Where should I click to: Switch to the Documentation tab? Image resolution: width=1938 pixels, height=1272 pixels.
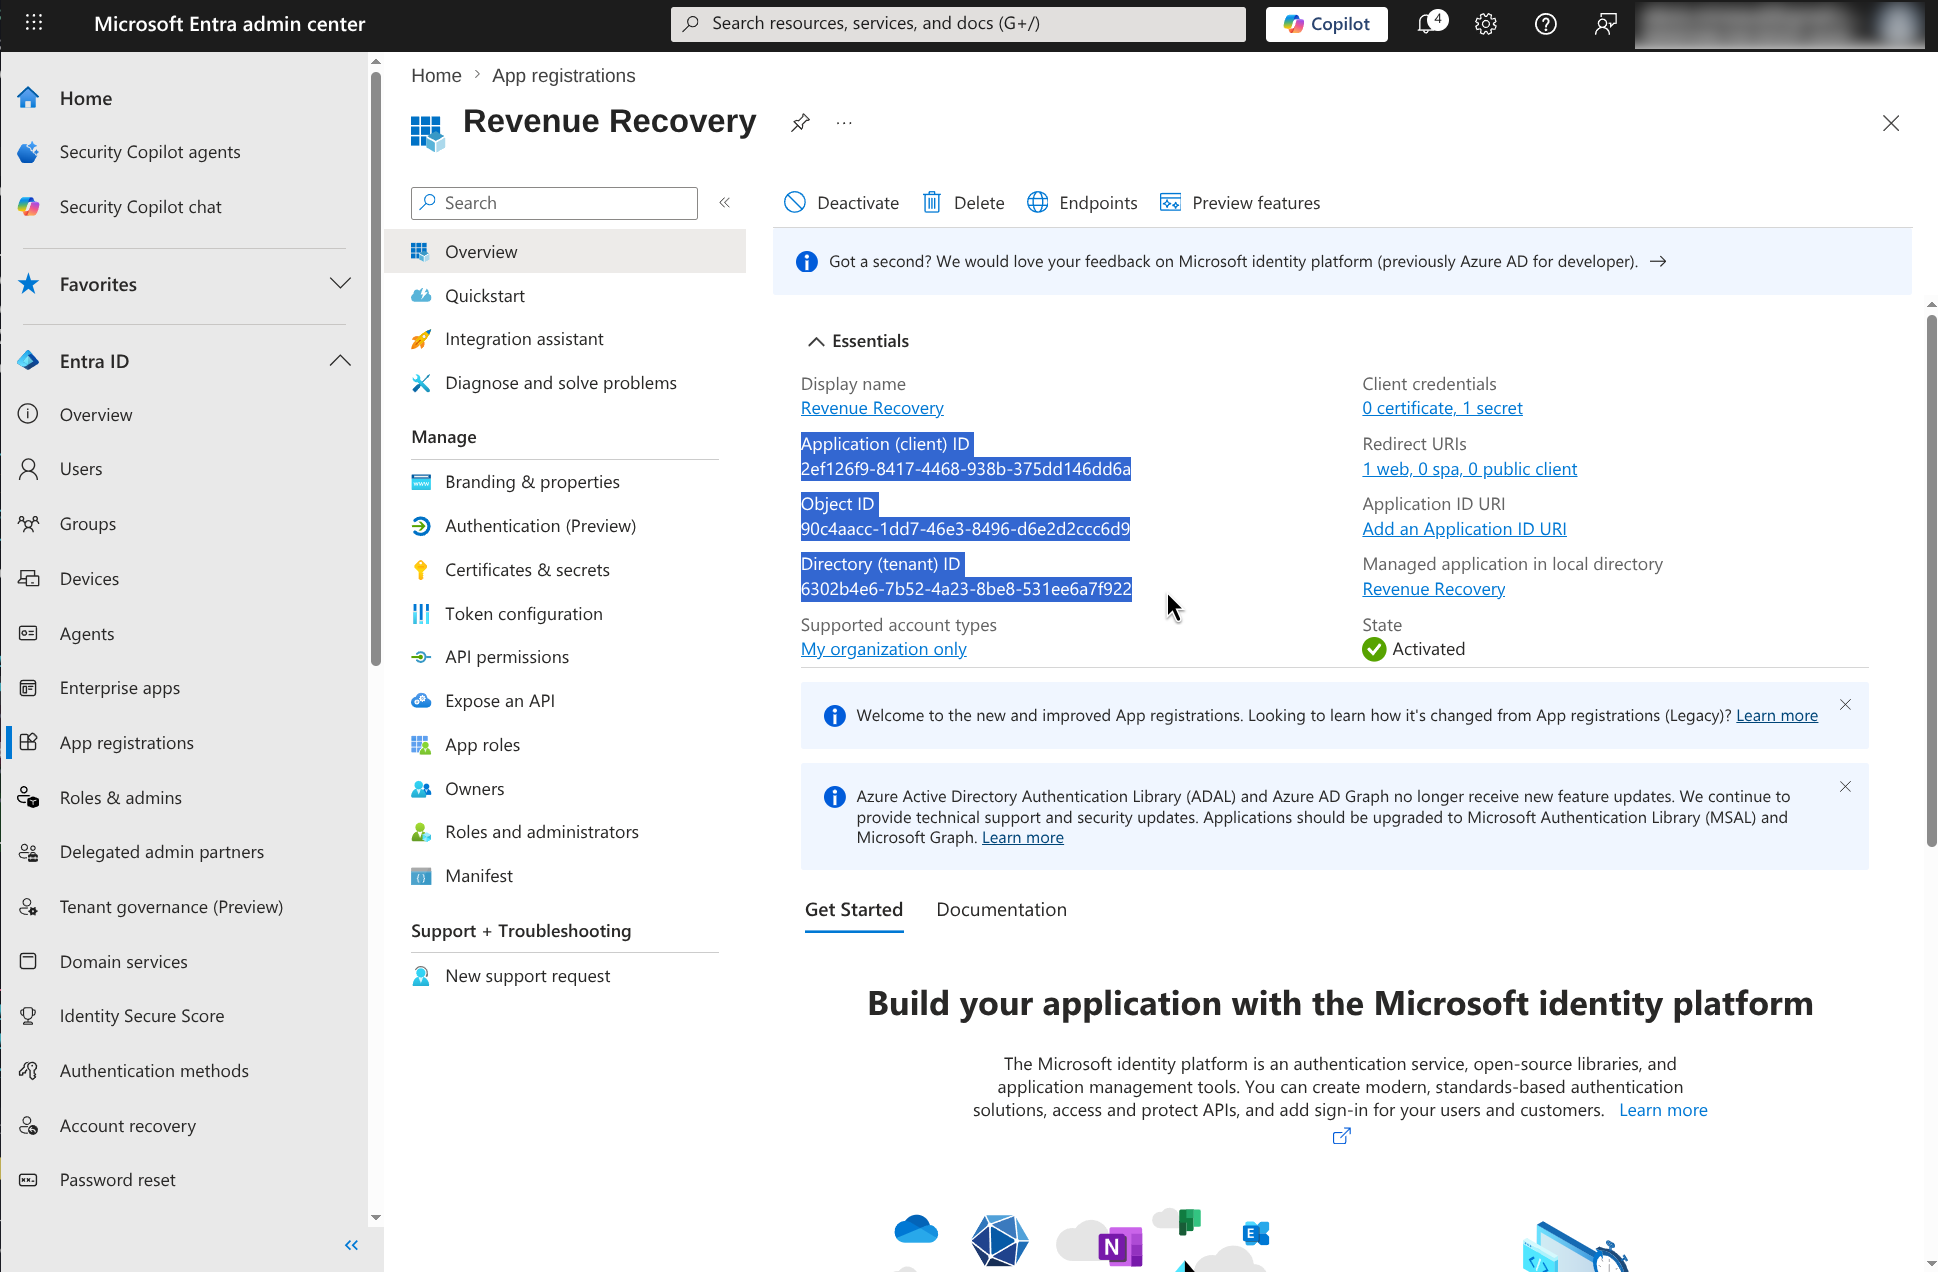1001,910
